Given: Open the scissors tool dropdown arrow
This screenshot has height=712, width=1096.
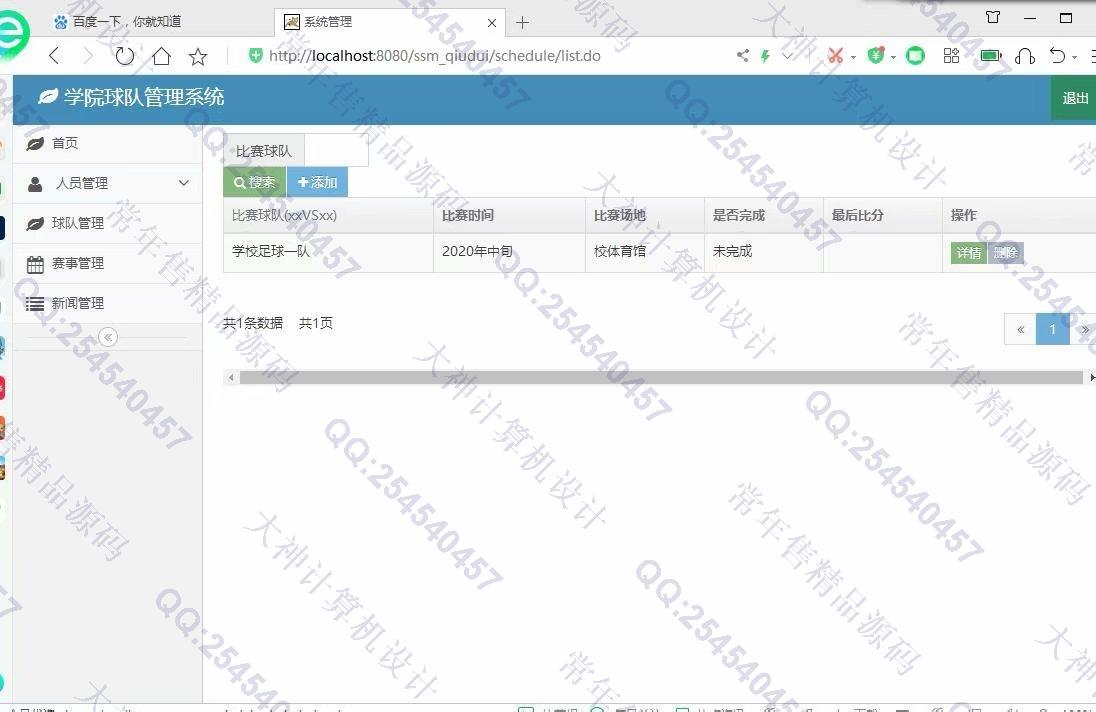Looking at the screenshot, I should [853, 57].
